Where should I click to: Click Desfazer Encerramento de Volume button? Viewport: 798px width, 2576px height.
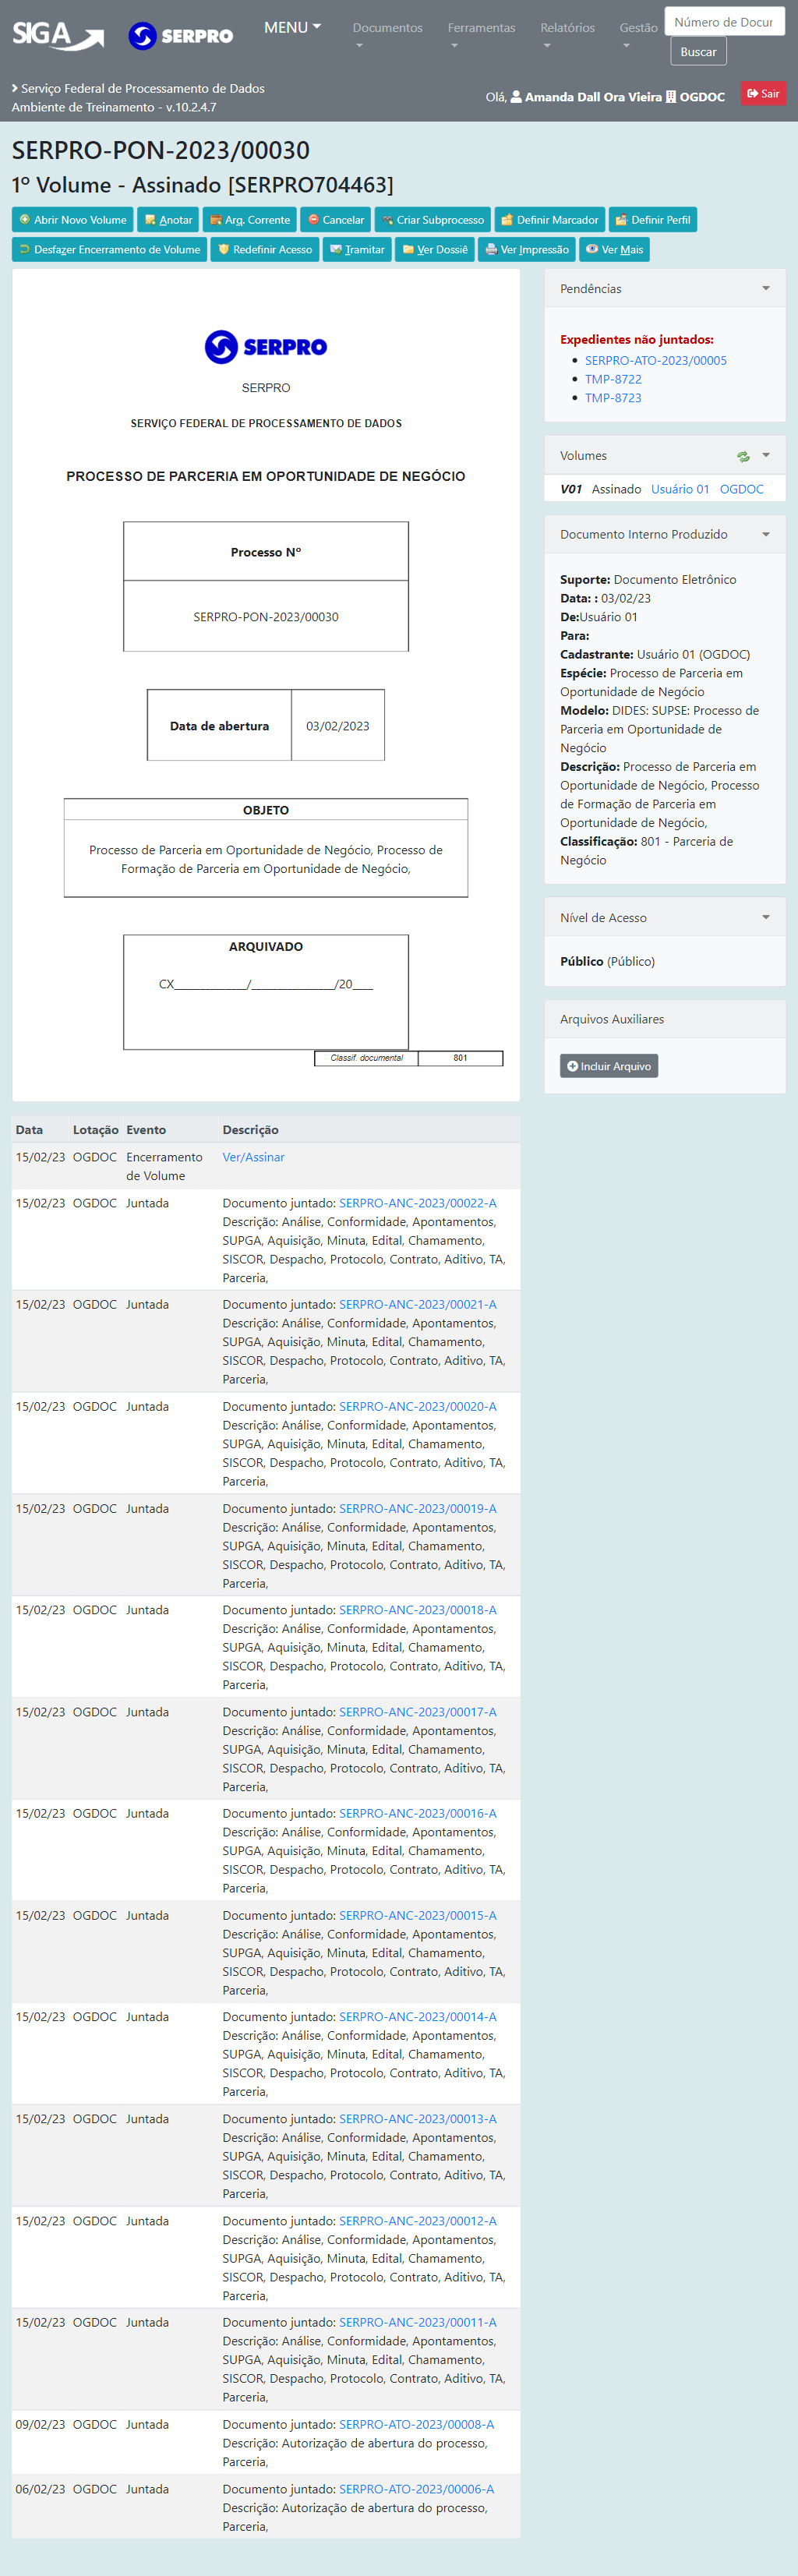pyautogui.click(x=109, y=249)
